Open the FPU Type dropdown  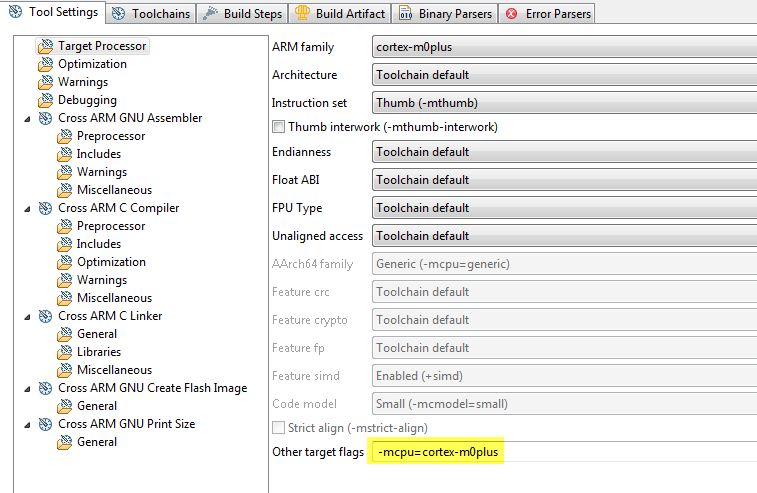564,208
